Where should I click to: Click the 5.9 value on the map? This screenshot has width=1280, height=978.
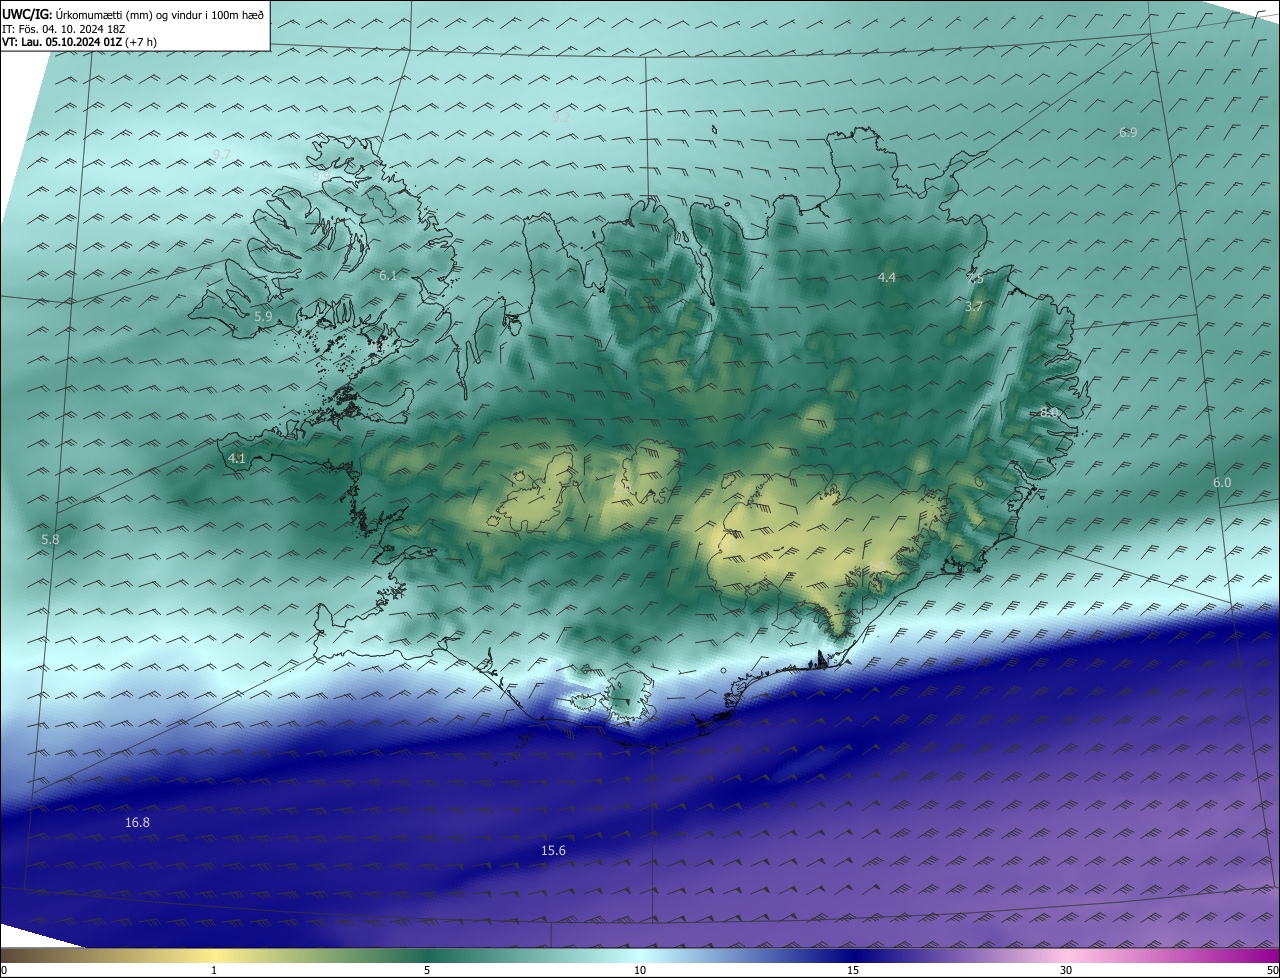click(x=263, y=316)
